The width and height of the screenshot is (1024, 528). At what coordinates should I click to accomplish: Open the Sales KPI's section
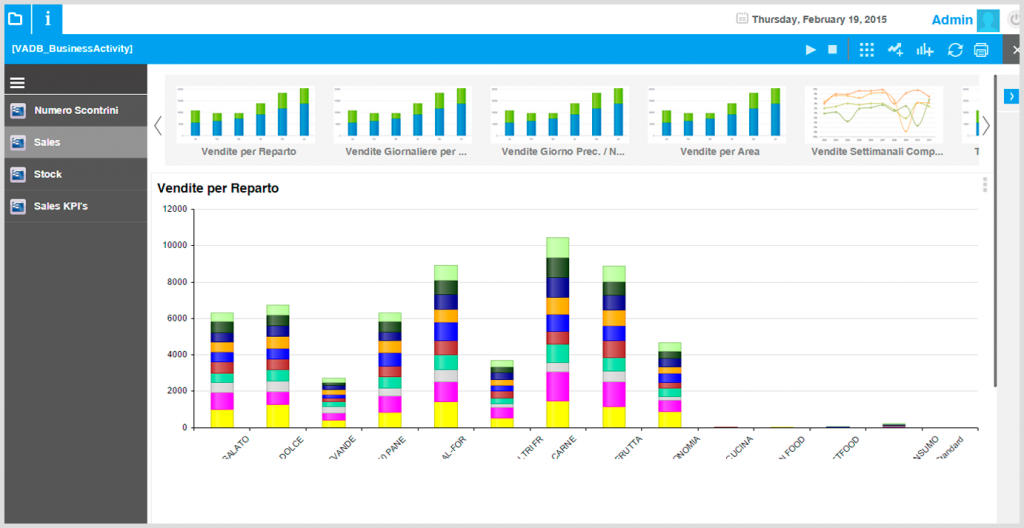tap(76, 206)
